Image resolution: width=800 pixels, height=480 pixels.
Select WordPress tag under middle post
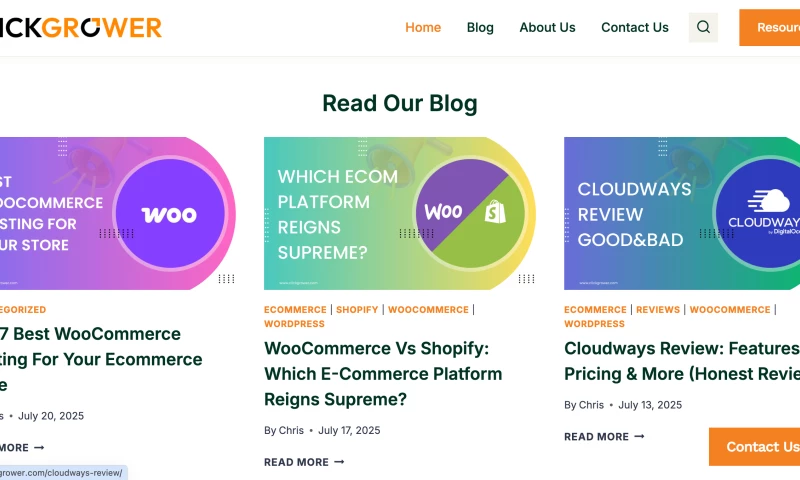click(294, 324)
